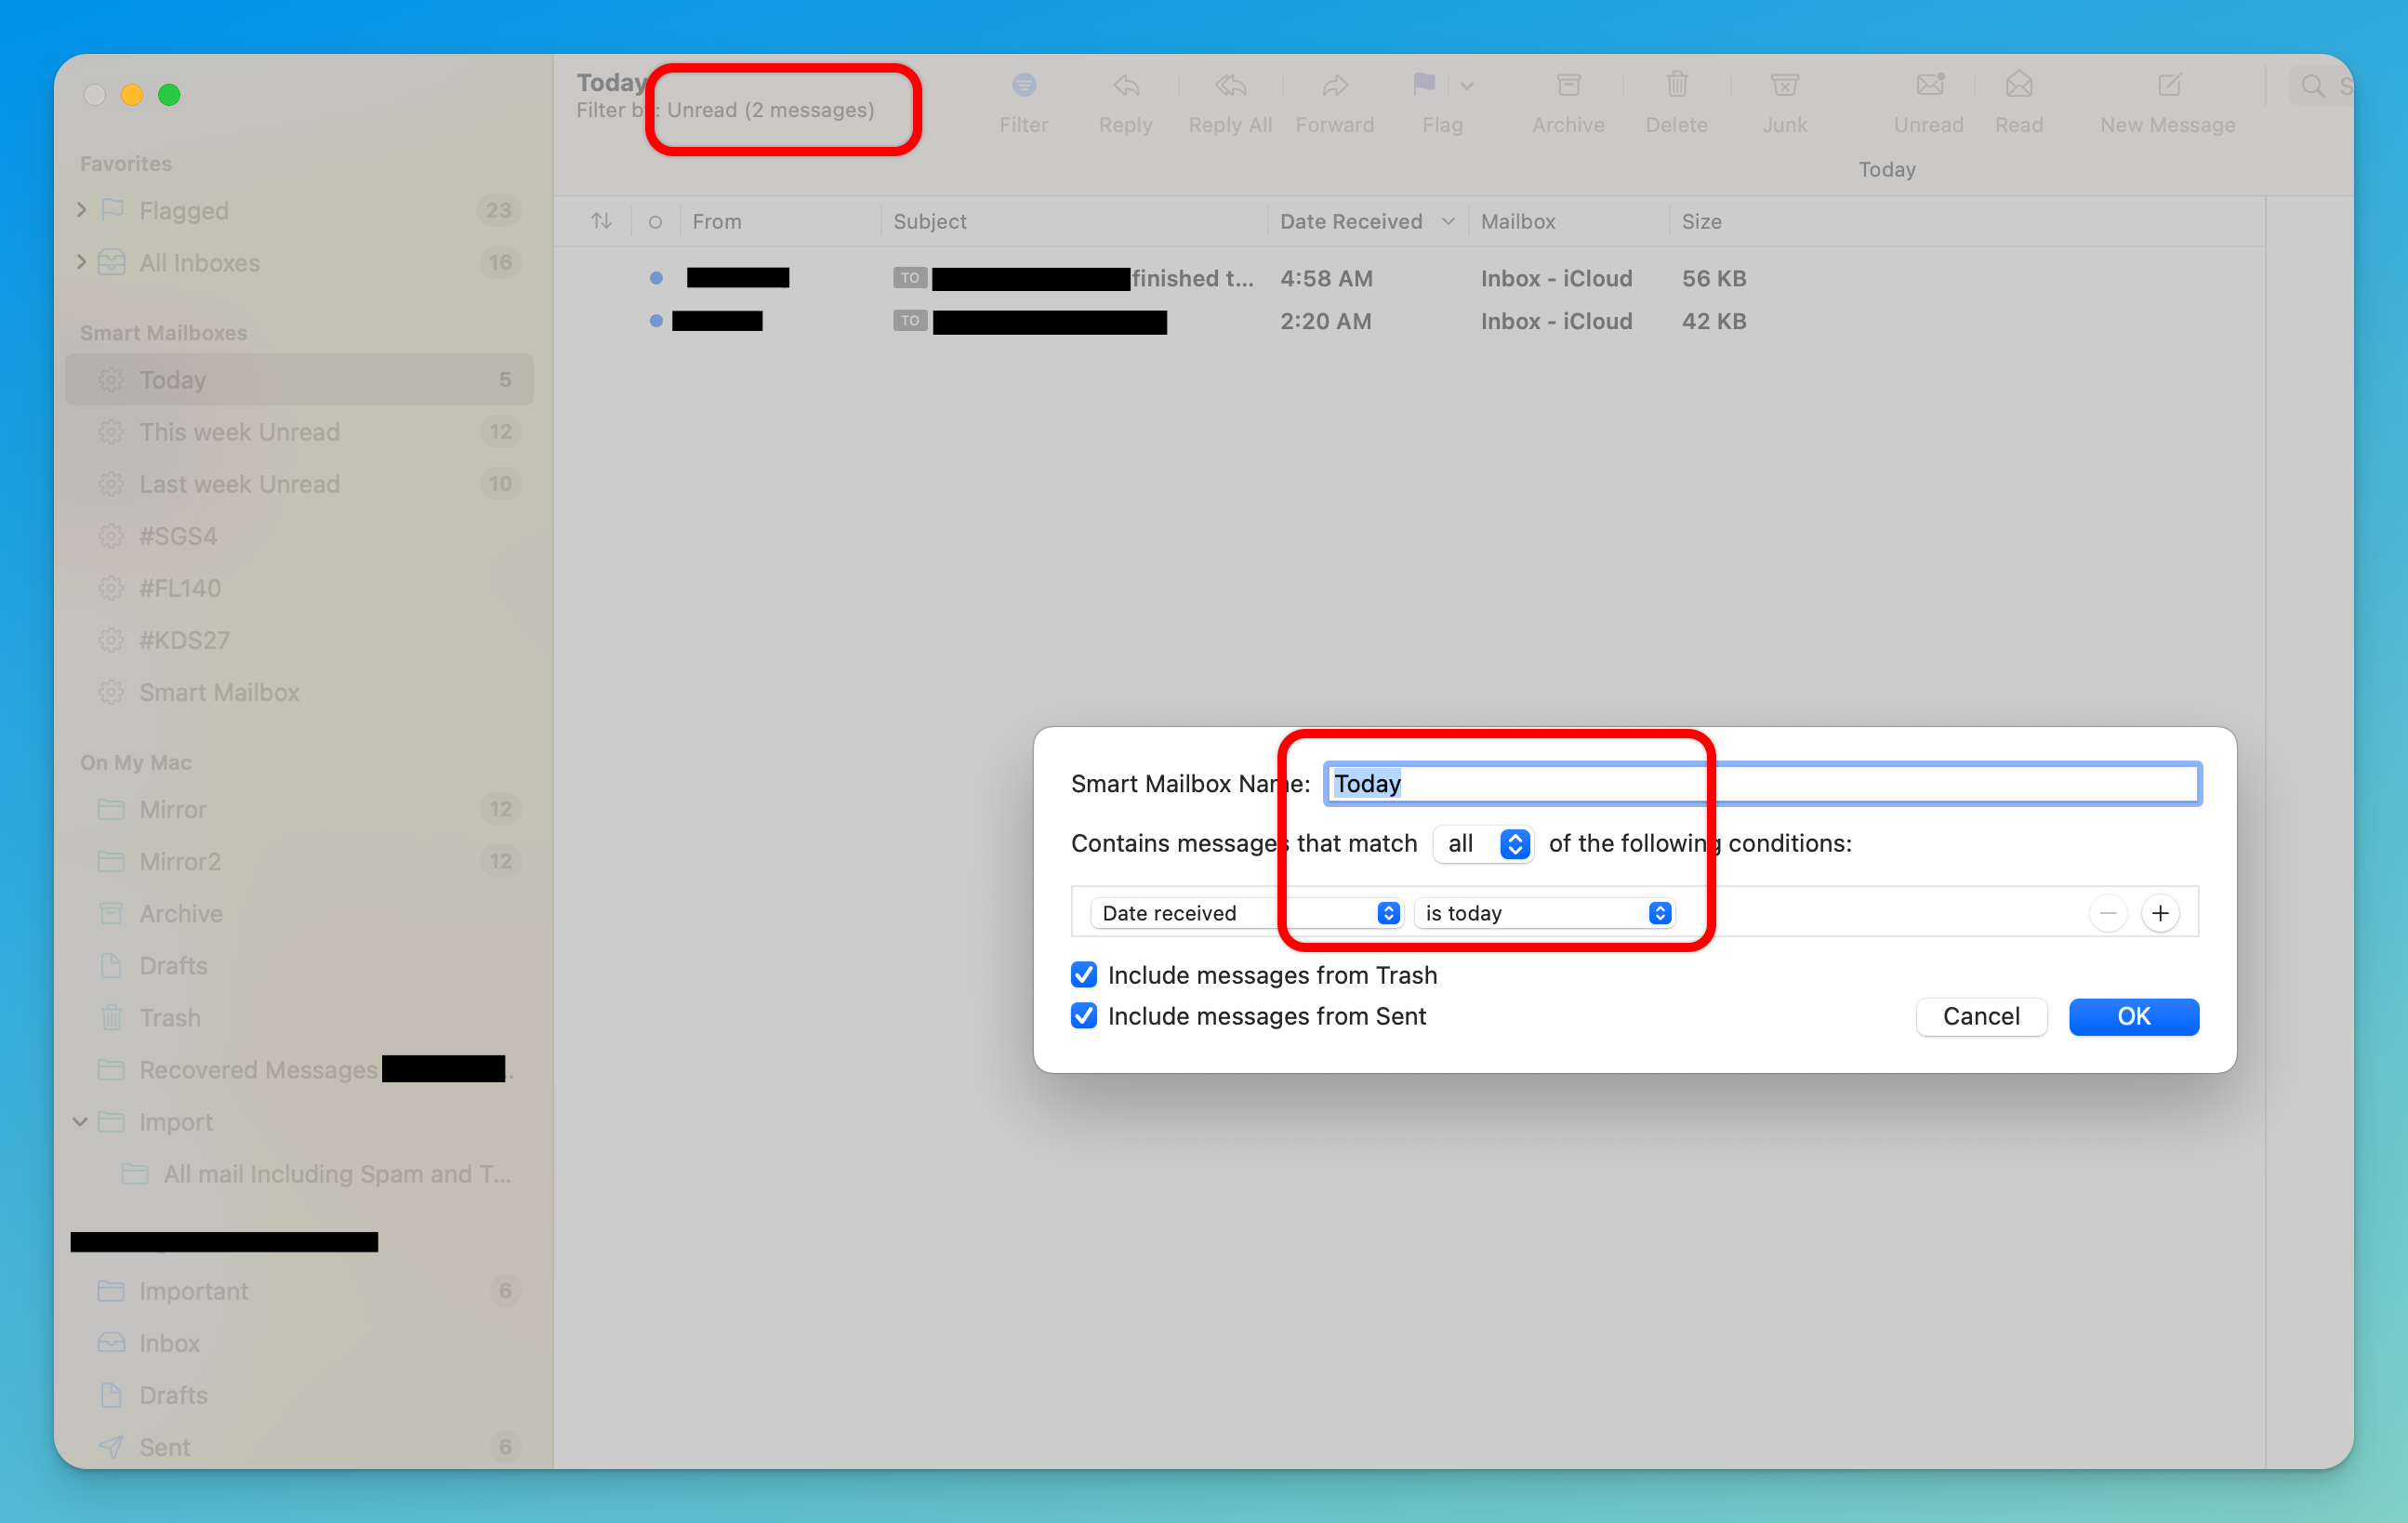Open the 'is today' dropdown

point(1546,913)
